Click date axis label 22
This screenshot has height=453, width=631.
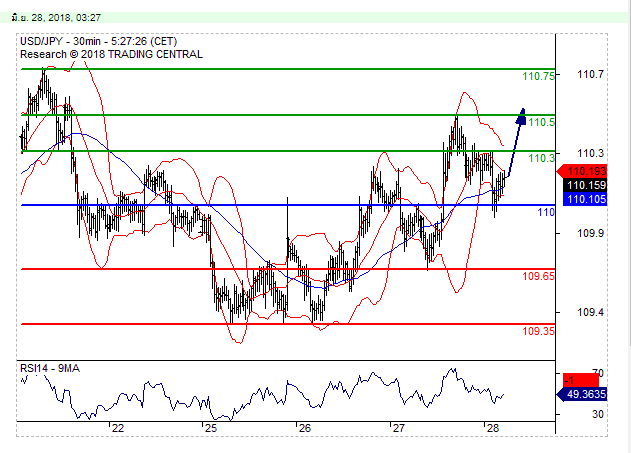118,428
